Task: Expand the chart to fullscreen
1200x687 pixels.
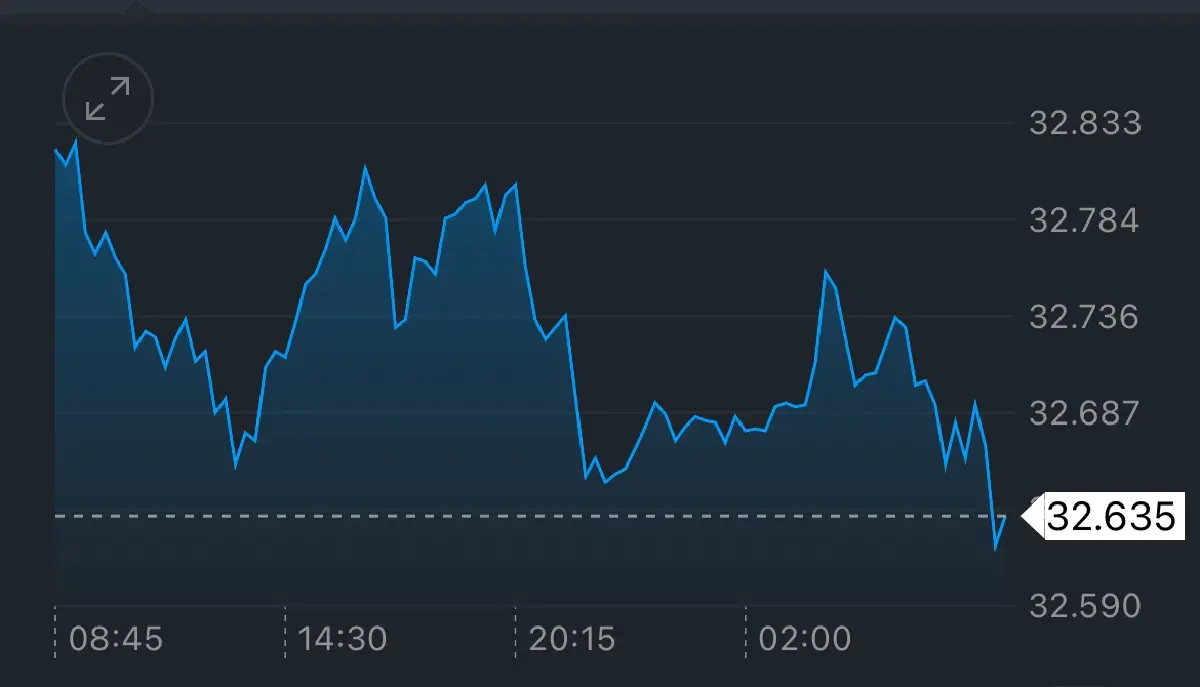Action: click(x=108, y=98)
